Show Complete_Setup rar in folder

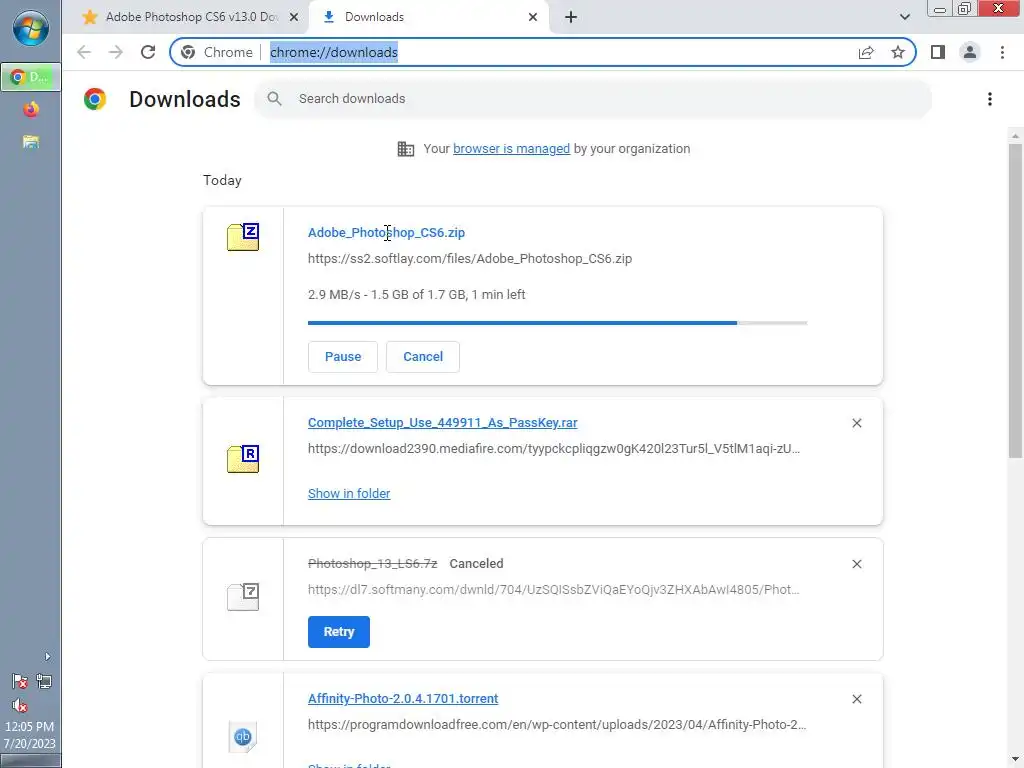pos(349,494)
